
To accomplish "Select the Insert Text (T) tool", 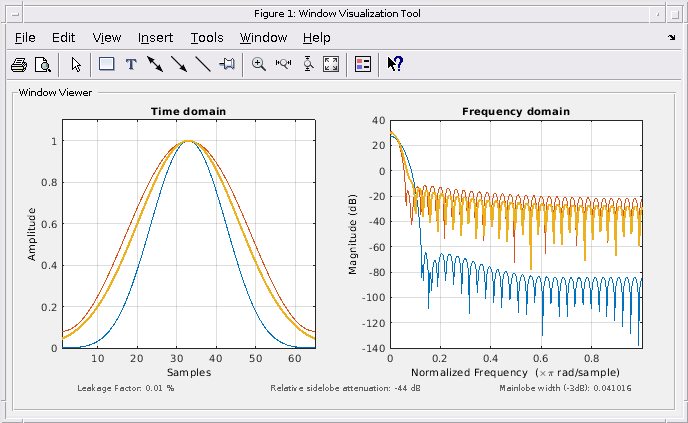I will coord(131,65).
